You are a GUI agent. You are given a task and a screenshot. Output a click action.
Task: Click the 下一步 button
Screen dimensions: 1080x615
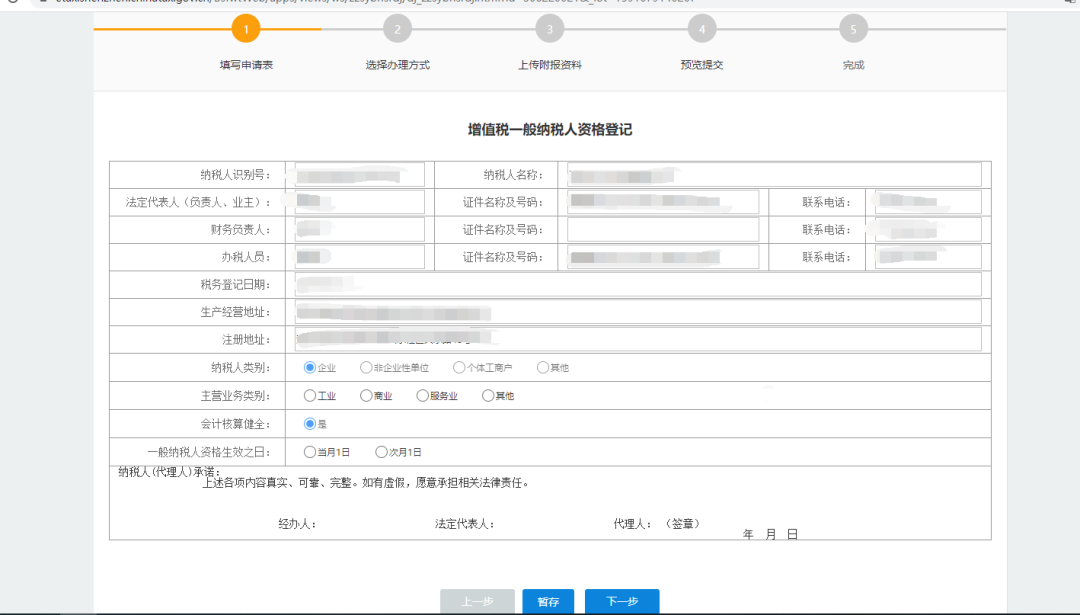coord(622,601)
